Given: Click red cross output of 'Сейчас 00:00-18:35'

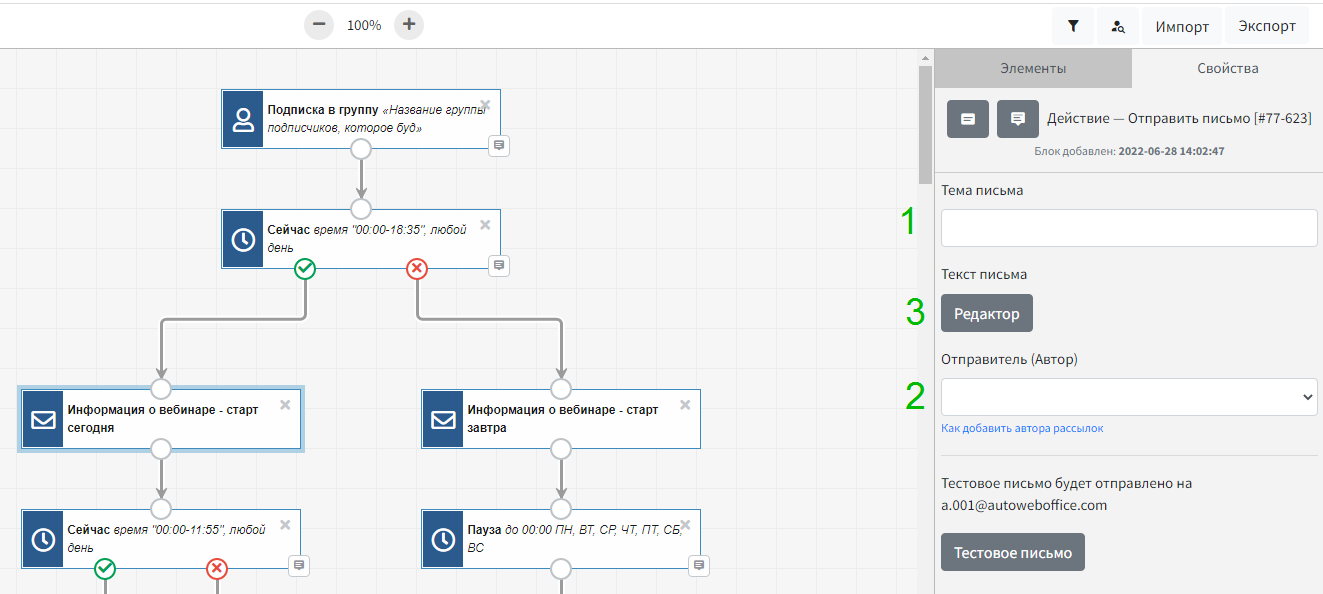Looking at the screenshot, I should click(x=417, y=268).
